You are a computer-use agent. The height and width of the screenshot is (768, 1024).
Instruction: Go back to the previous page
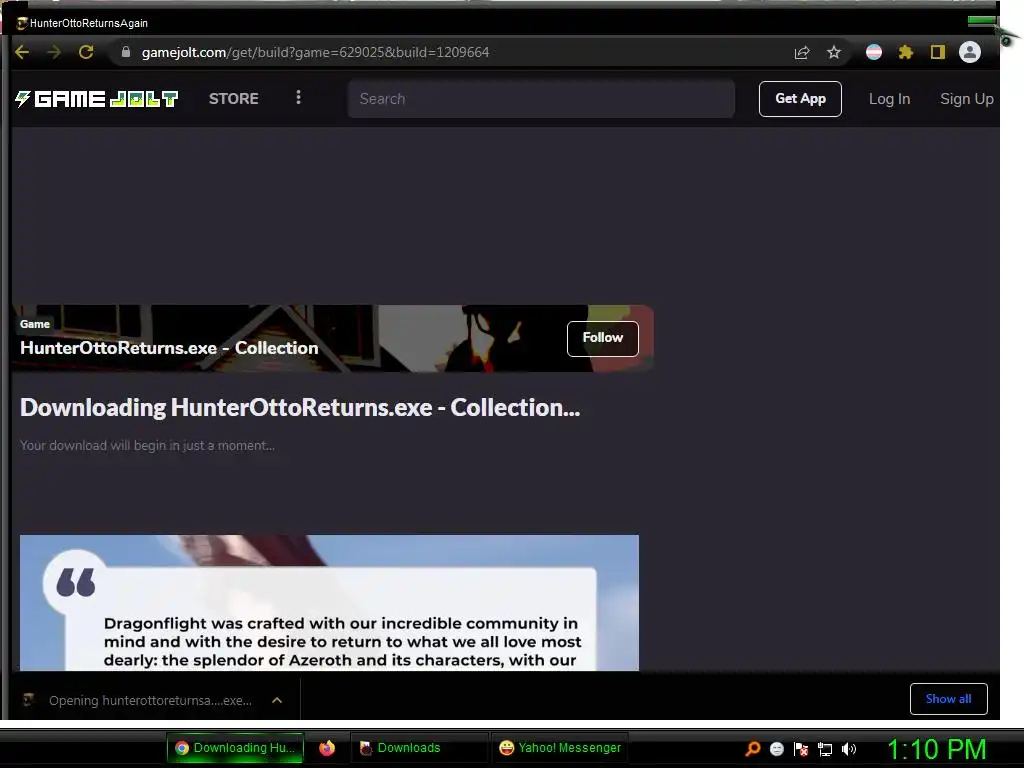point(22,52)
